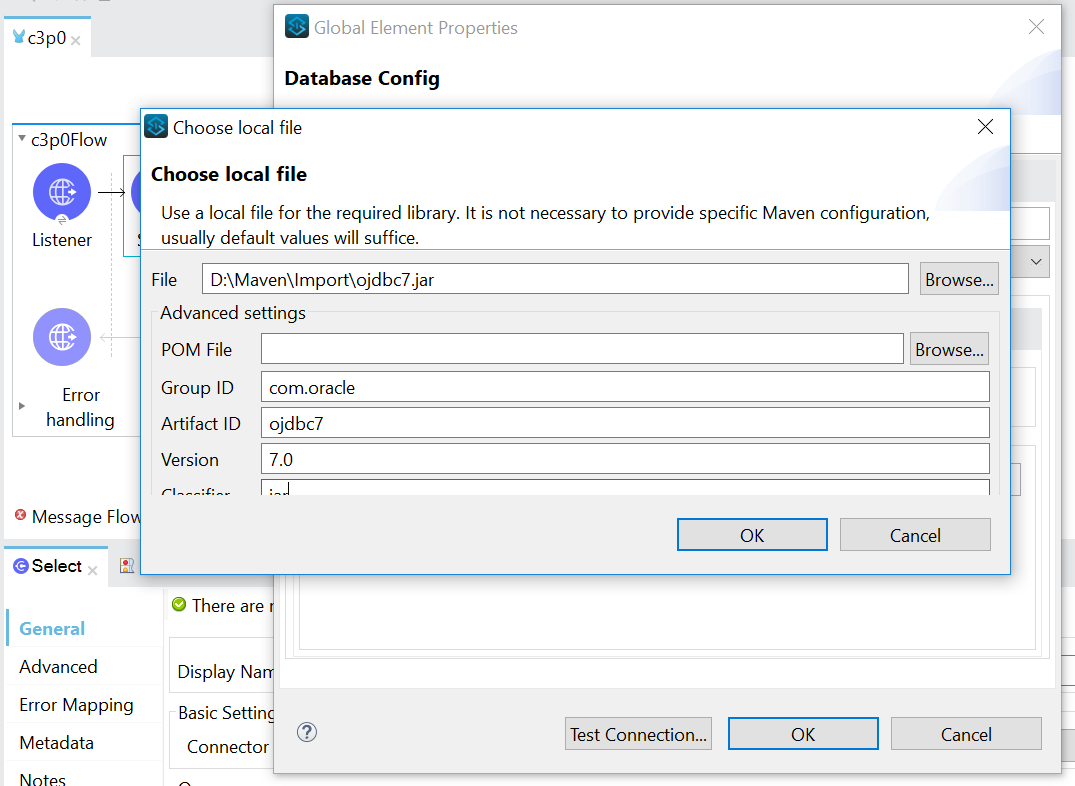
Task: Browse for the local jar File
Action: tap(958, 278)
